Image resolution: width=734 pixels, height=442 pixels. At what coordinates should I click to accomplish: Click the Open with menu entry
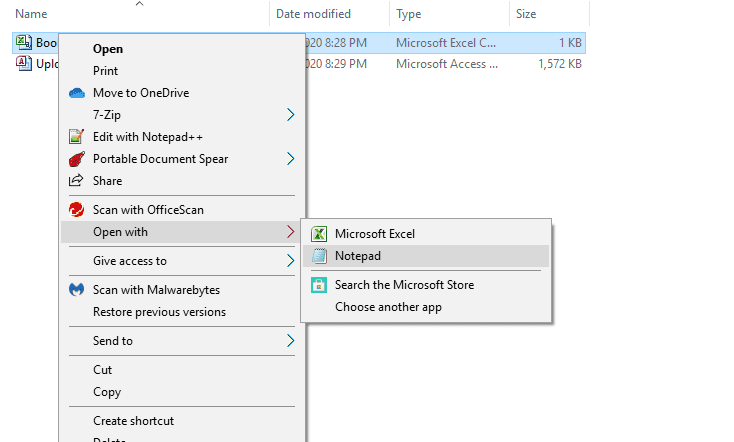click(183, 232)
